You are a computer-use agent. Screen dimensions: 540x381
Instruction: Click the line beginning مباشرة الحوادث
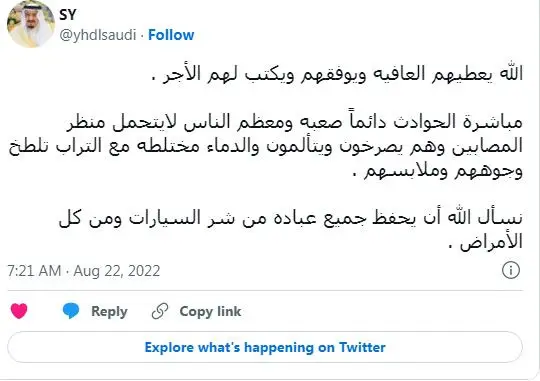pyautogui.click(x=294, y=122)
